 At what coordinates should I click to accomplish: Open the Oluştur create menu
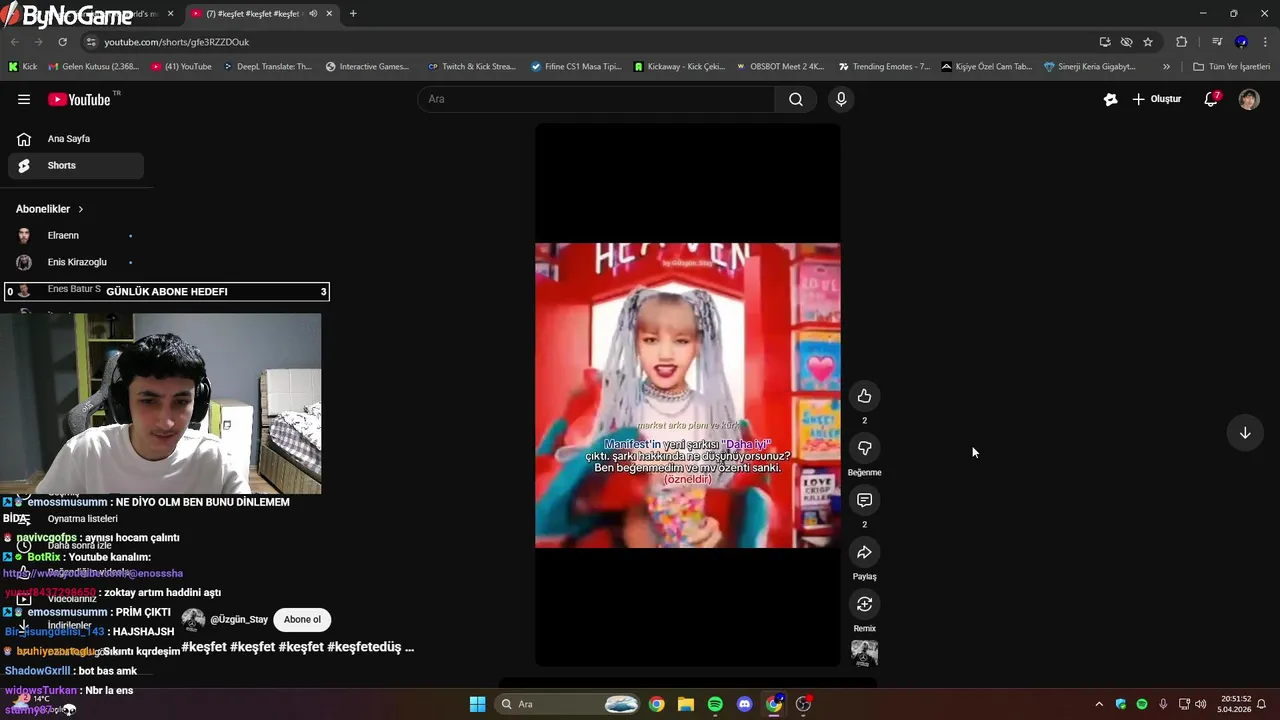pos(1157,99)
